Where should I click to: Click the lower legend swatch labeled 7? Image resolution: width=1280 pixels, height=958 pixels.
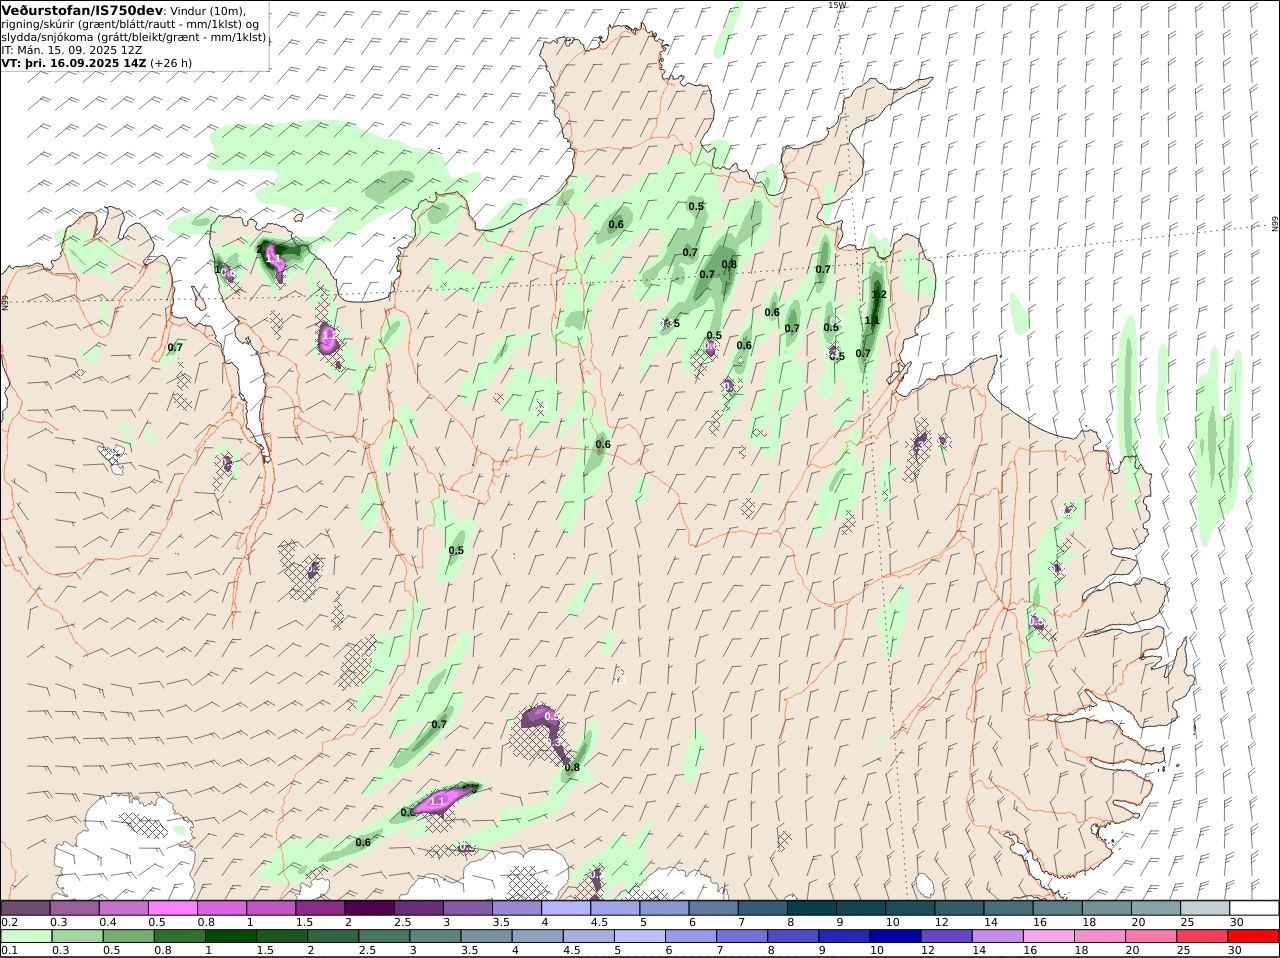tap(741, 936)
